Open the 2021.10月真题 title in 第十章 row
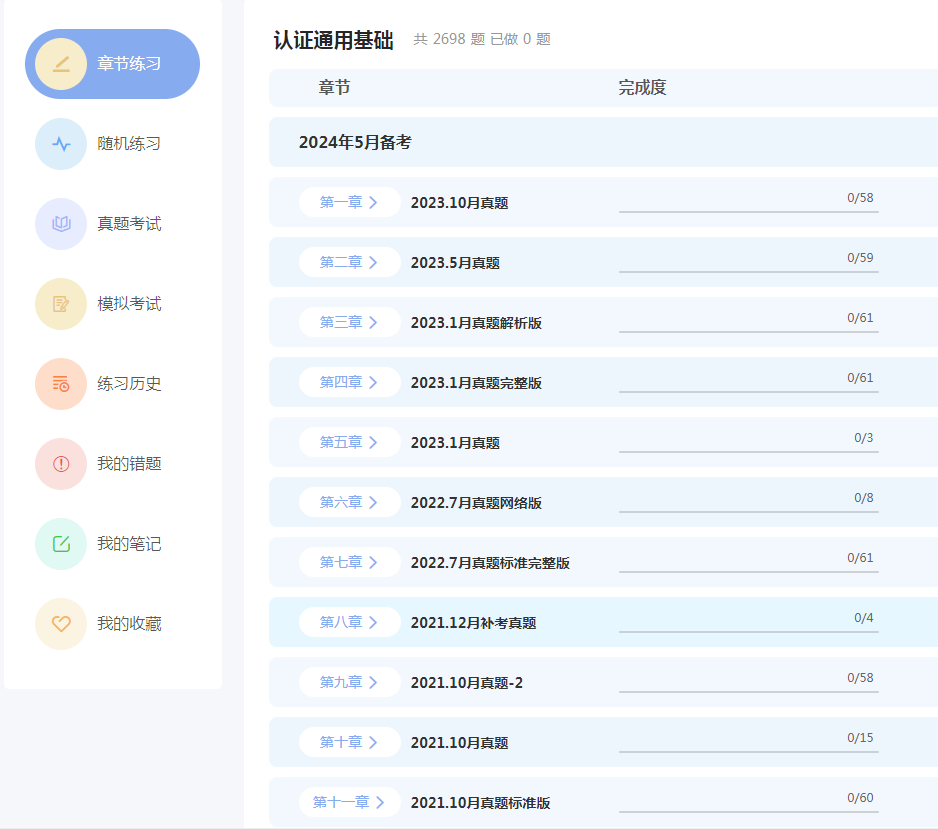Viewport: 938px width, 829px height. pos(459,743)
